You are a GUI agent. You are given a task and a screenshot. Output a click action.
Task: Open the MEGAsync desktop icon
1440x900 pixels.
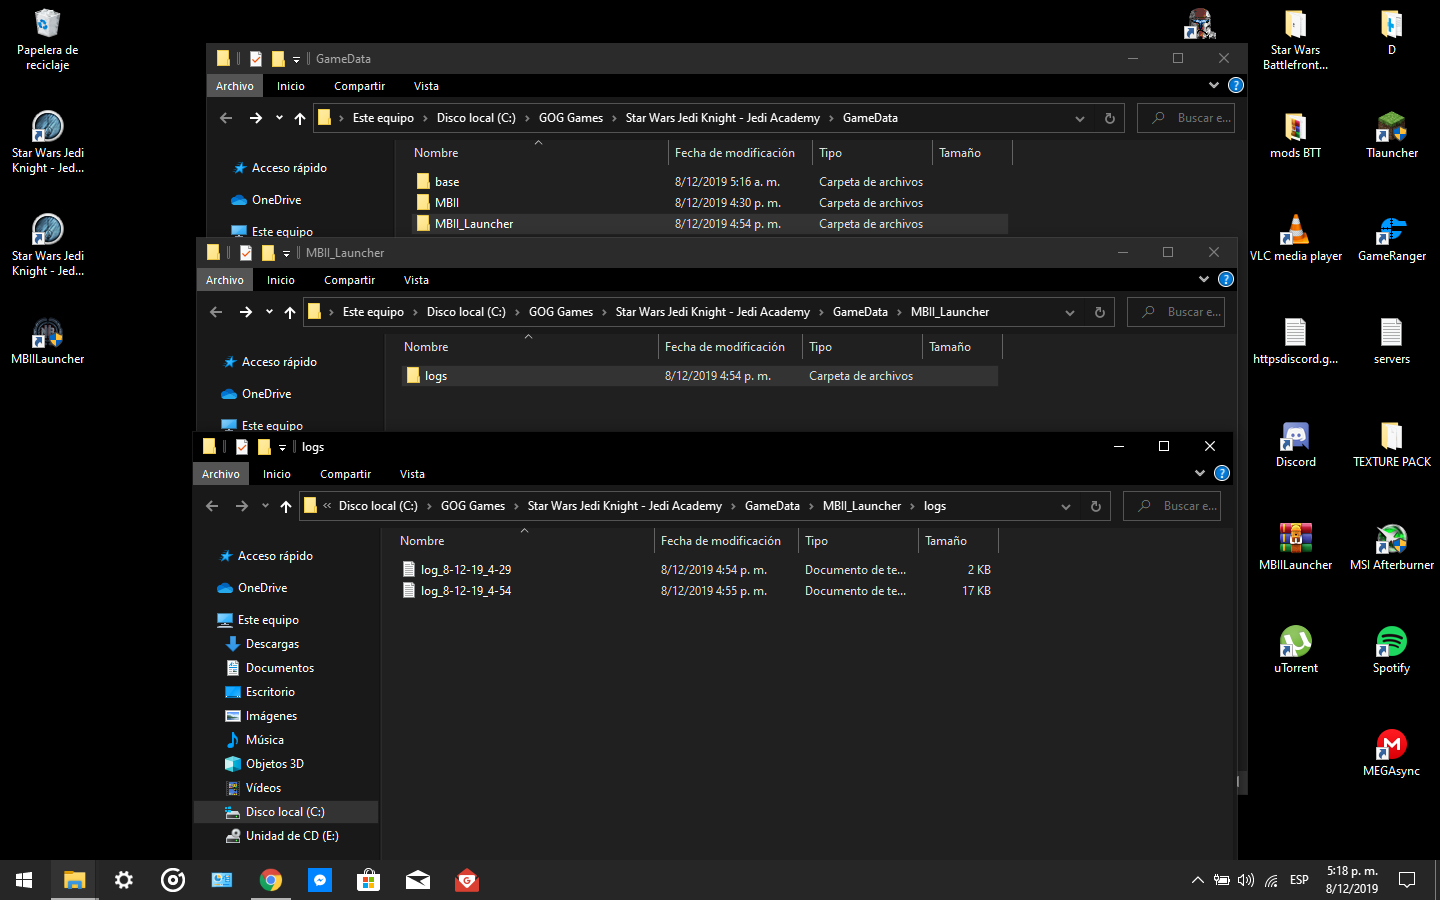point(1391,746)
